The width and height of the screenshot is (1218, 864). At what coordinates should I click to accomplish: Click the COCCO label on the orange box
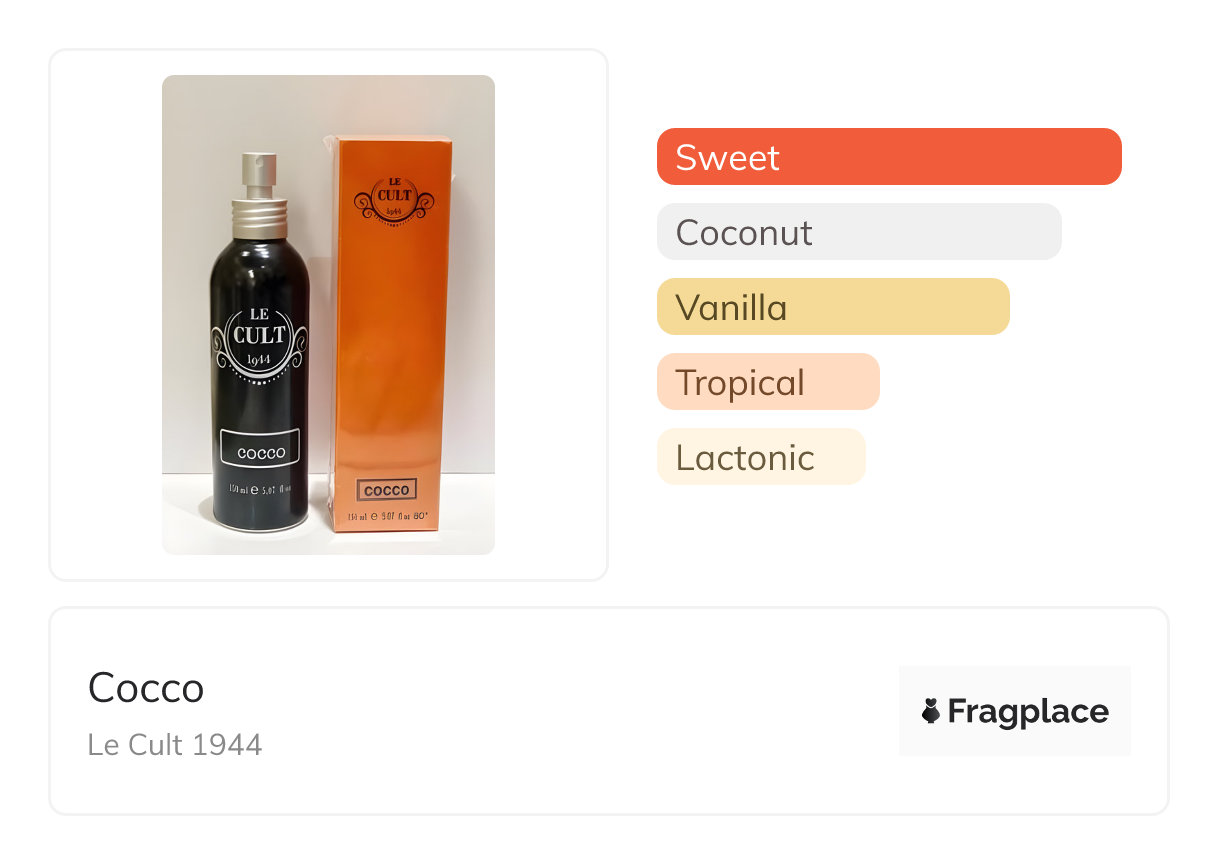click(x=387, y=490)
